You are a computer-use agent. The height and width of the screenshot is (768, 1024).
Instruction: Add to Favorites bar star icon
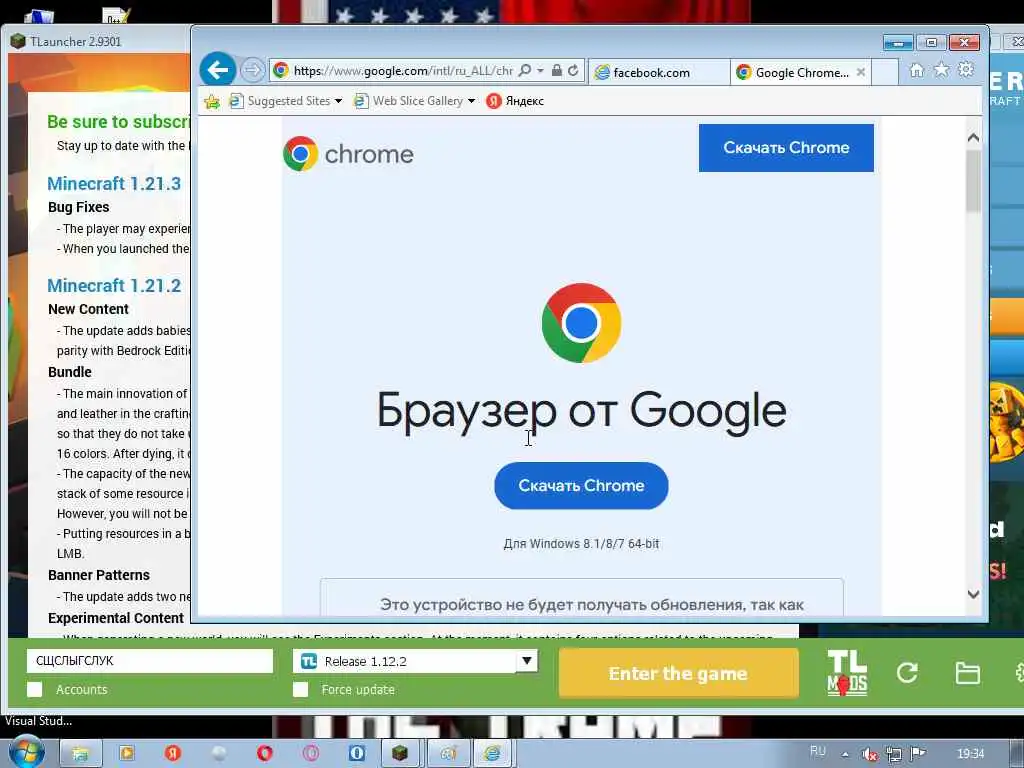point(212,101)
